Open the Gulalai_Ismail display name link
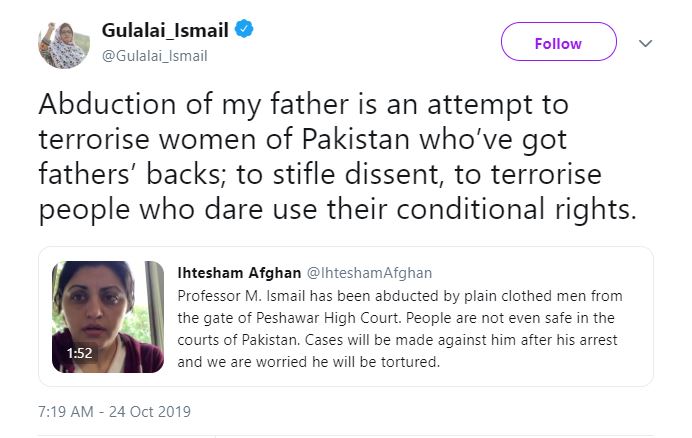The width and height of the screenshot is (692, 438). [166, 30]
